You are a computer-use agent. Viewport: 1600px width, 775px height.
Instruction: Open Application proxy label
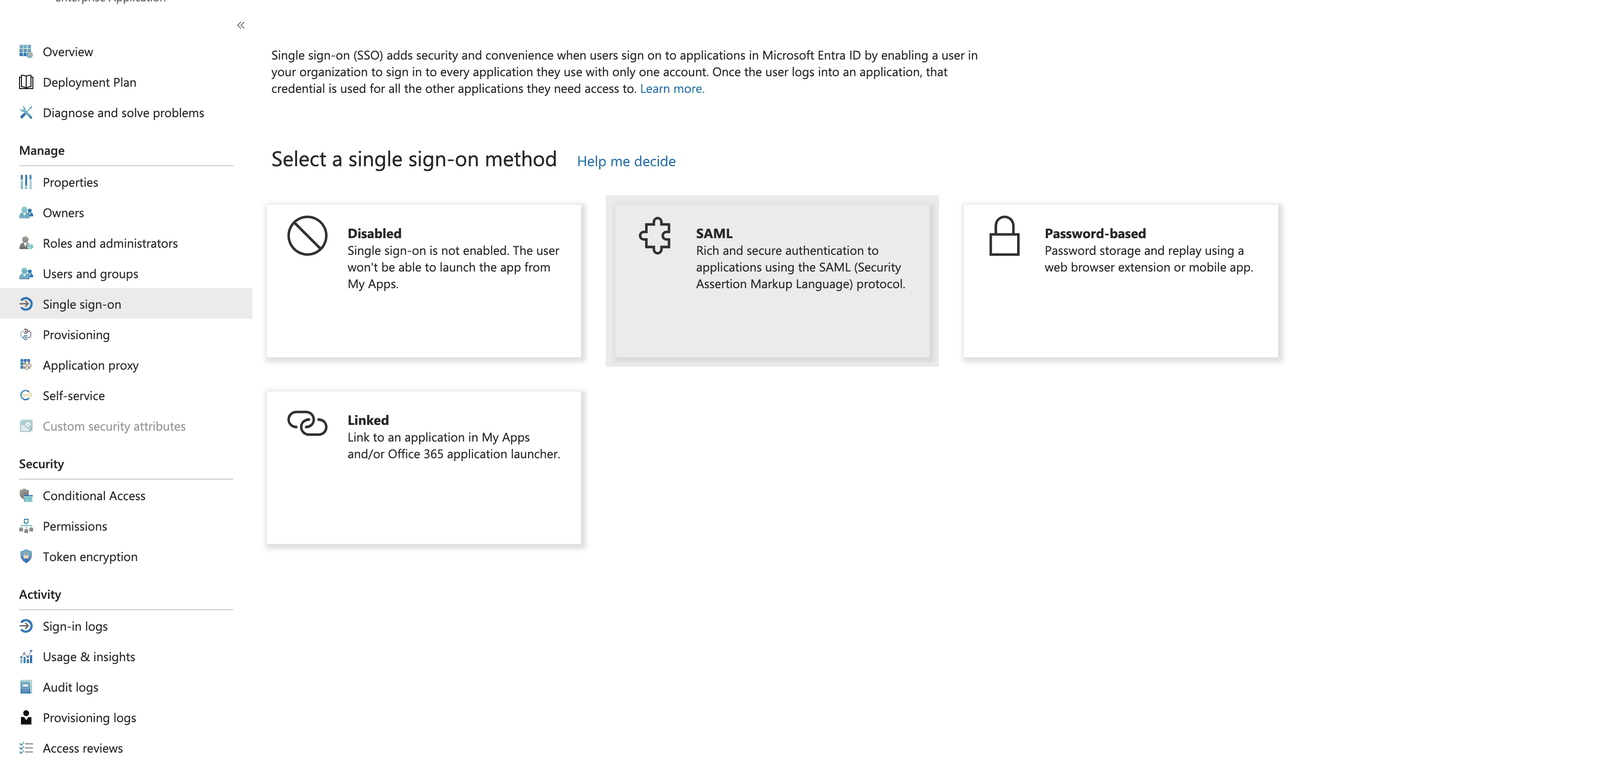pyautogui.click(x=91, y=366)
